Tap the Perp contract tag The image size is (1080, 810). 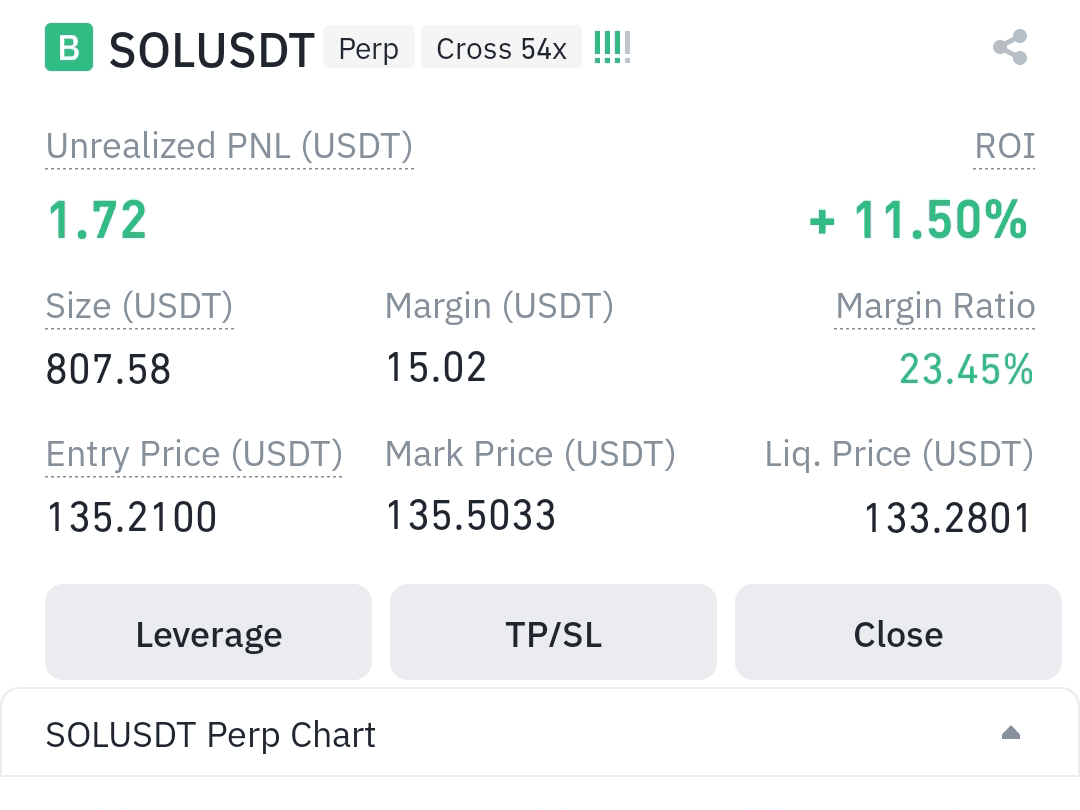click(369, 48)
